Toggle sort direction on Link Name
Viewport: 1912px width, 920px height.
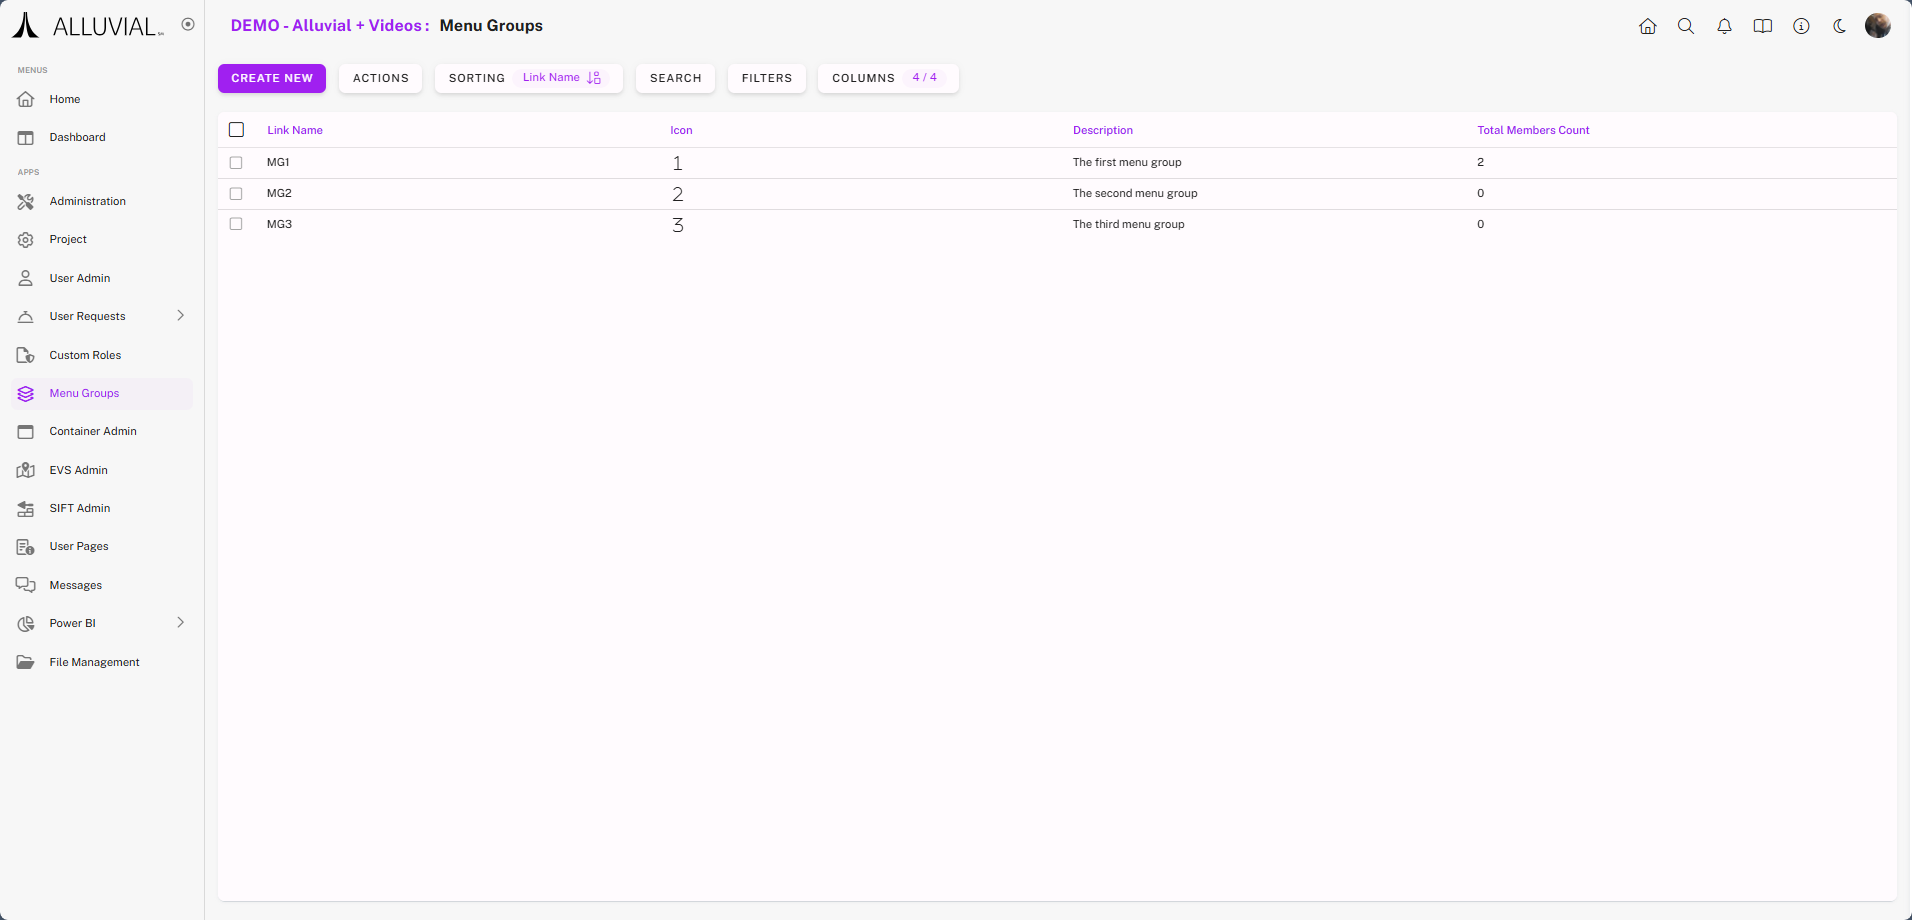click(x=594, y=78)
